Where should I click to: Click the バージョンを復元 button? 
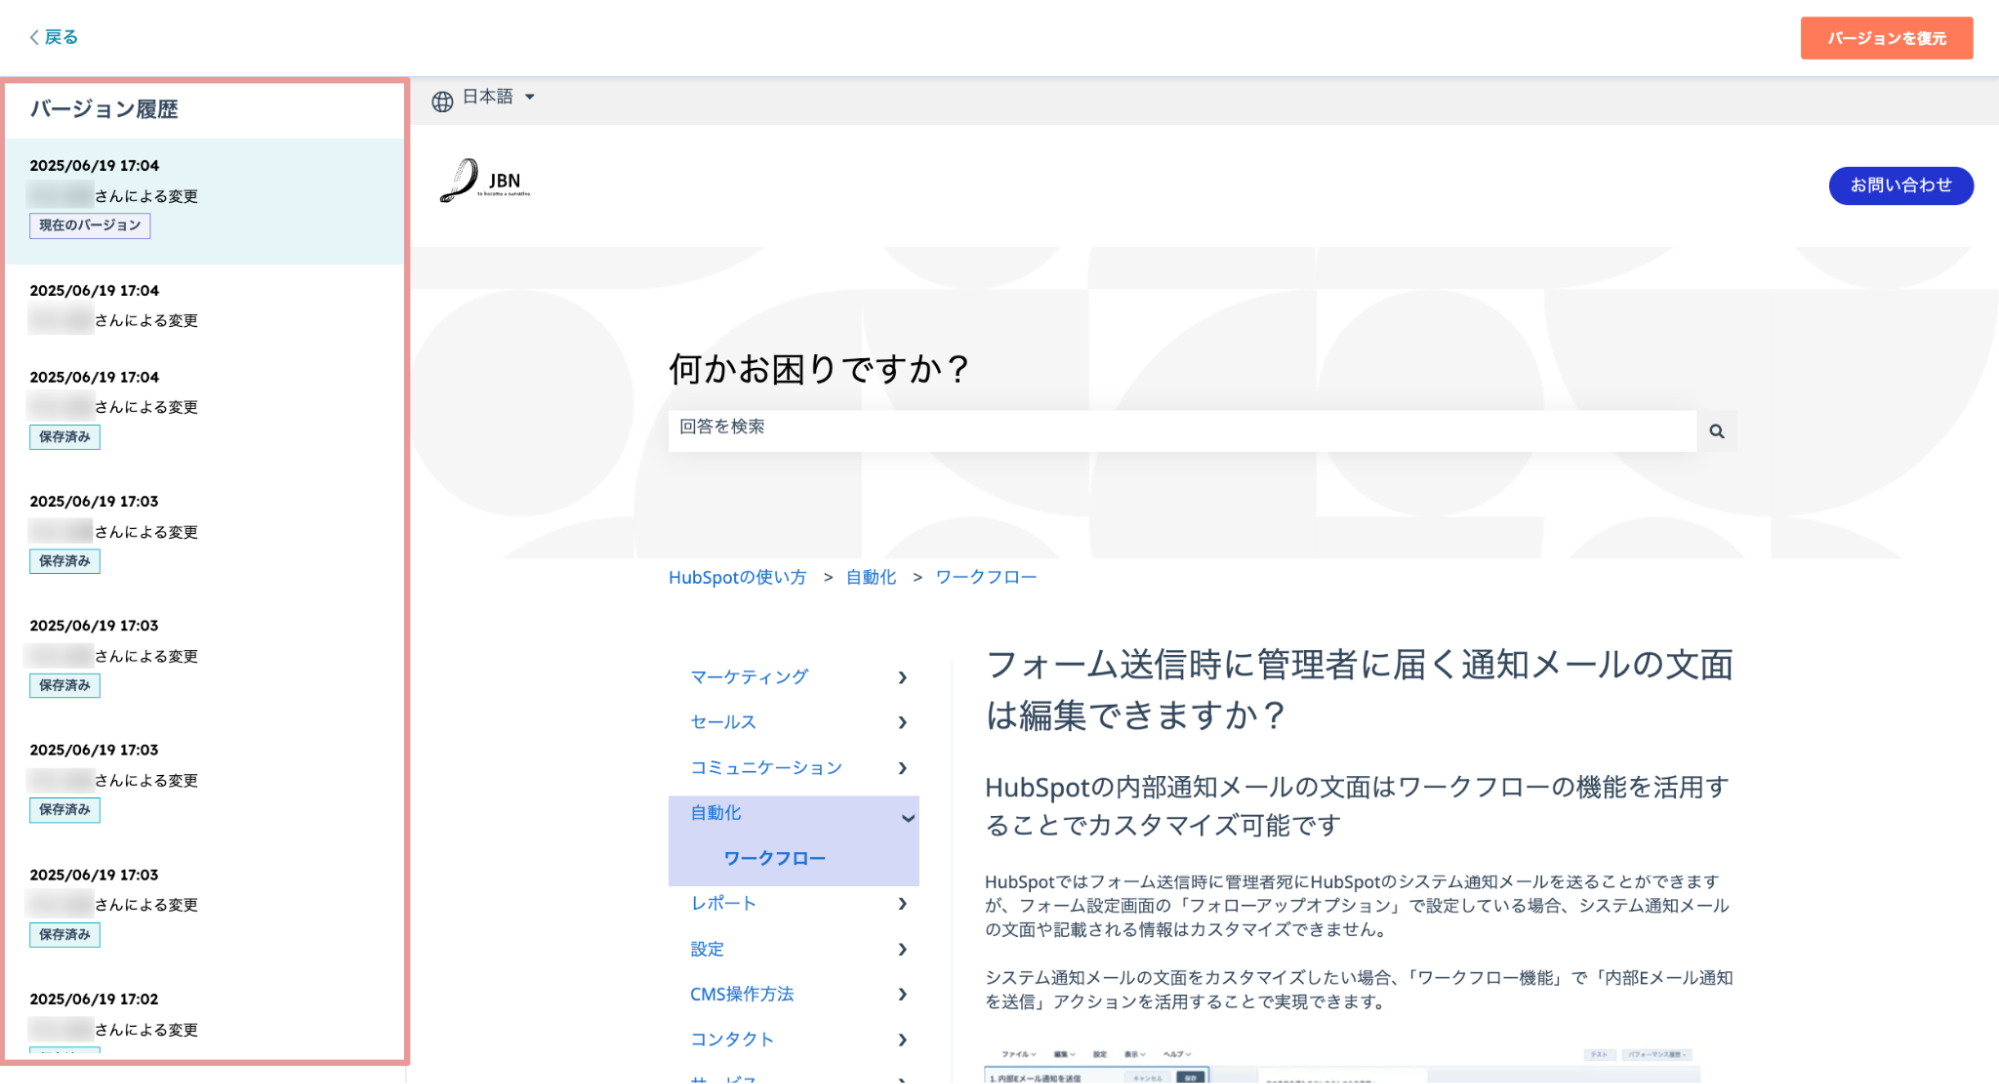[1886, 38]
